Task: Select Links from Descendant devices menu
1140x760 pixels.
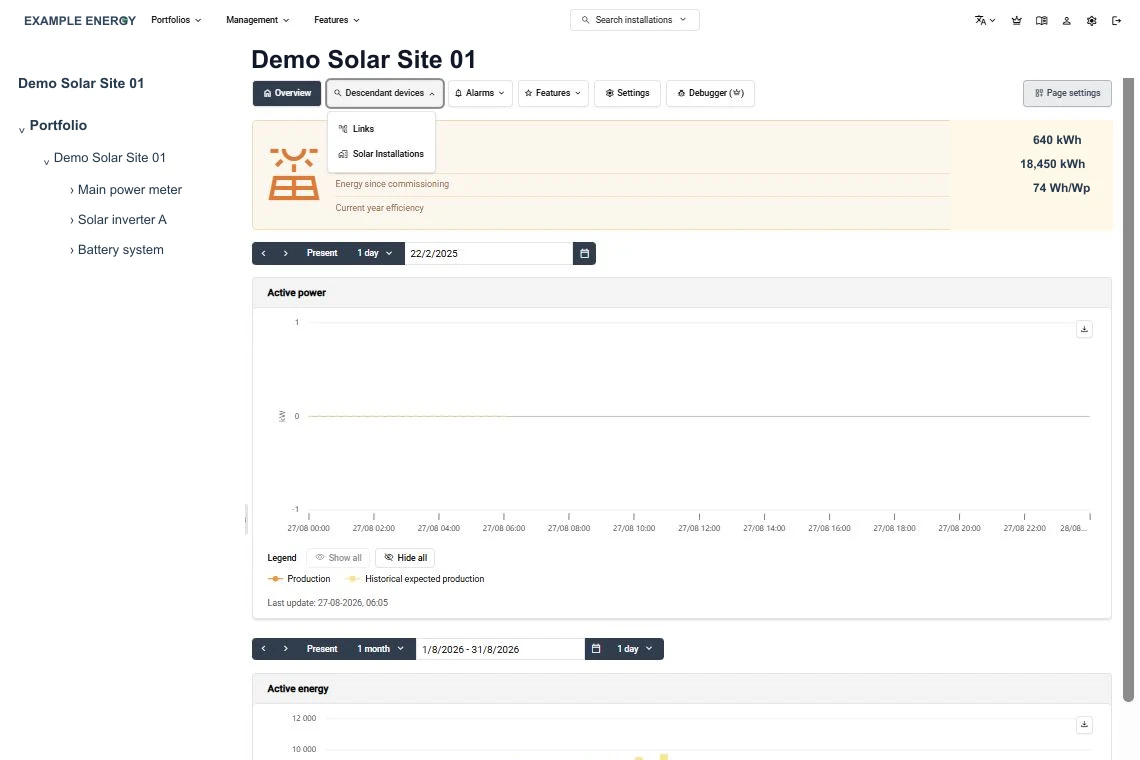Action: coord(382,129)
